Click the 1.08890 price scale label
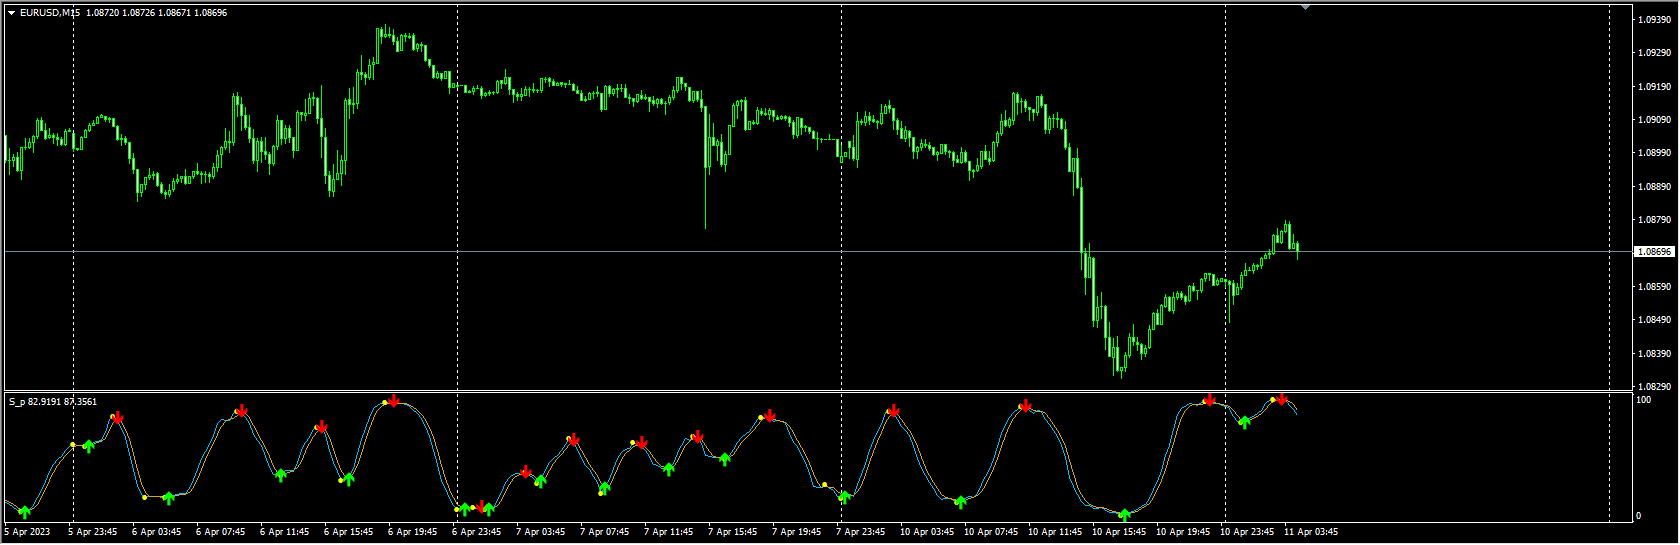The image size is (1680, 545). point(1653,186)
